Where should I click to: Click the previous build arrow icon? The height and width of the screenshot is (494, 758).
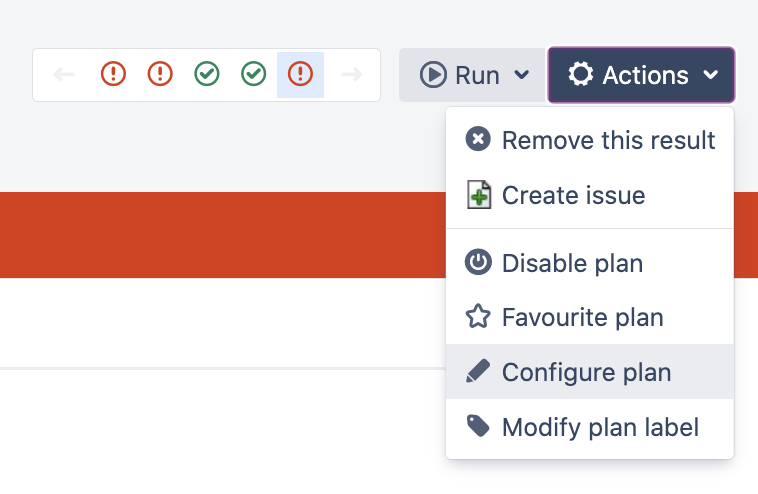click(64, 75)
